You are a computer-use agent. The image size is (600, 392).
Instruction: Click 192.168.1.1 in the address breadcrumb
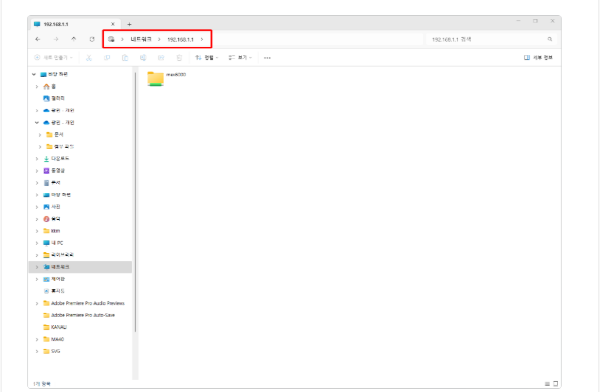(180, 39)
